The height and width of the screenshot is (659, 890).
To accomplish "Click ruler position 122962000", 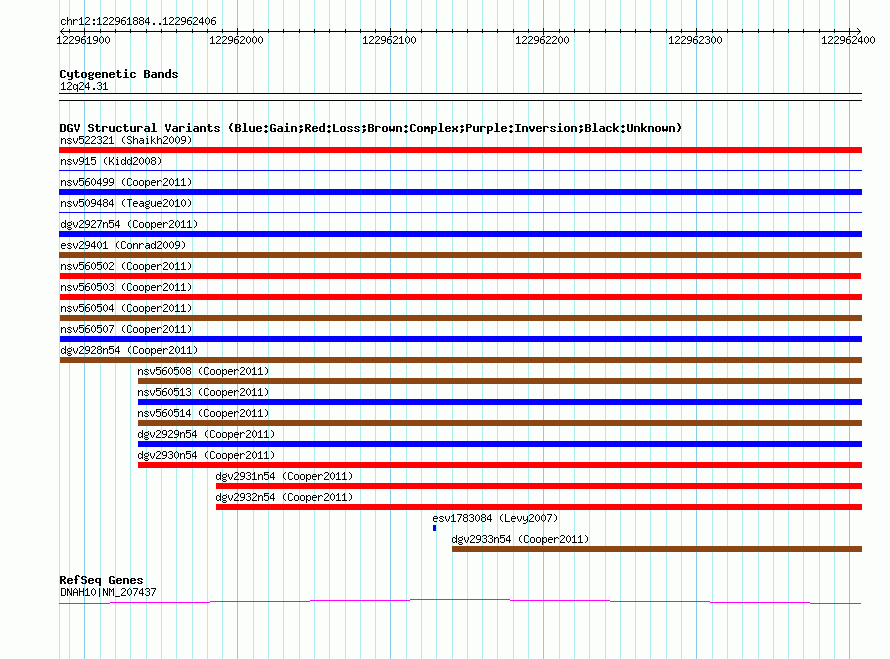I will 236,40.
